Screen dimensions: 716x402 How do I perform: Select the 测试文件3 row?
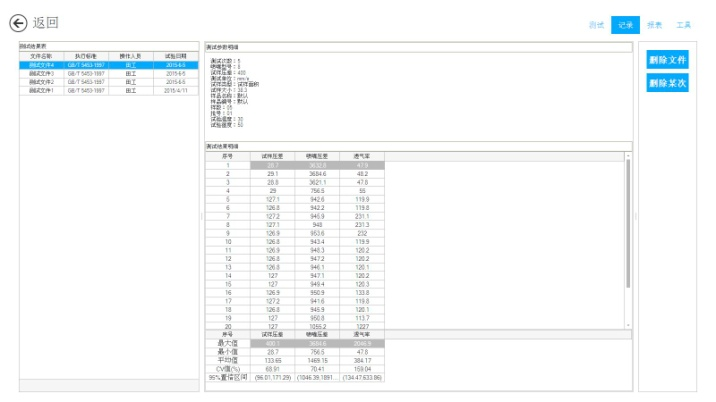(40, 73)
